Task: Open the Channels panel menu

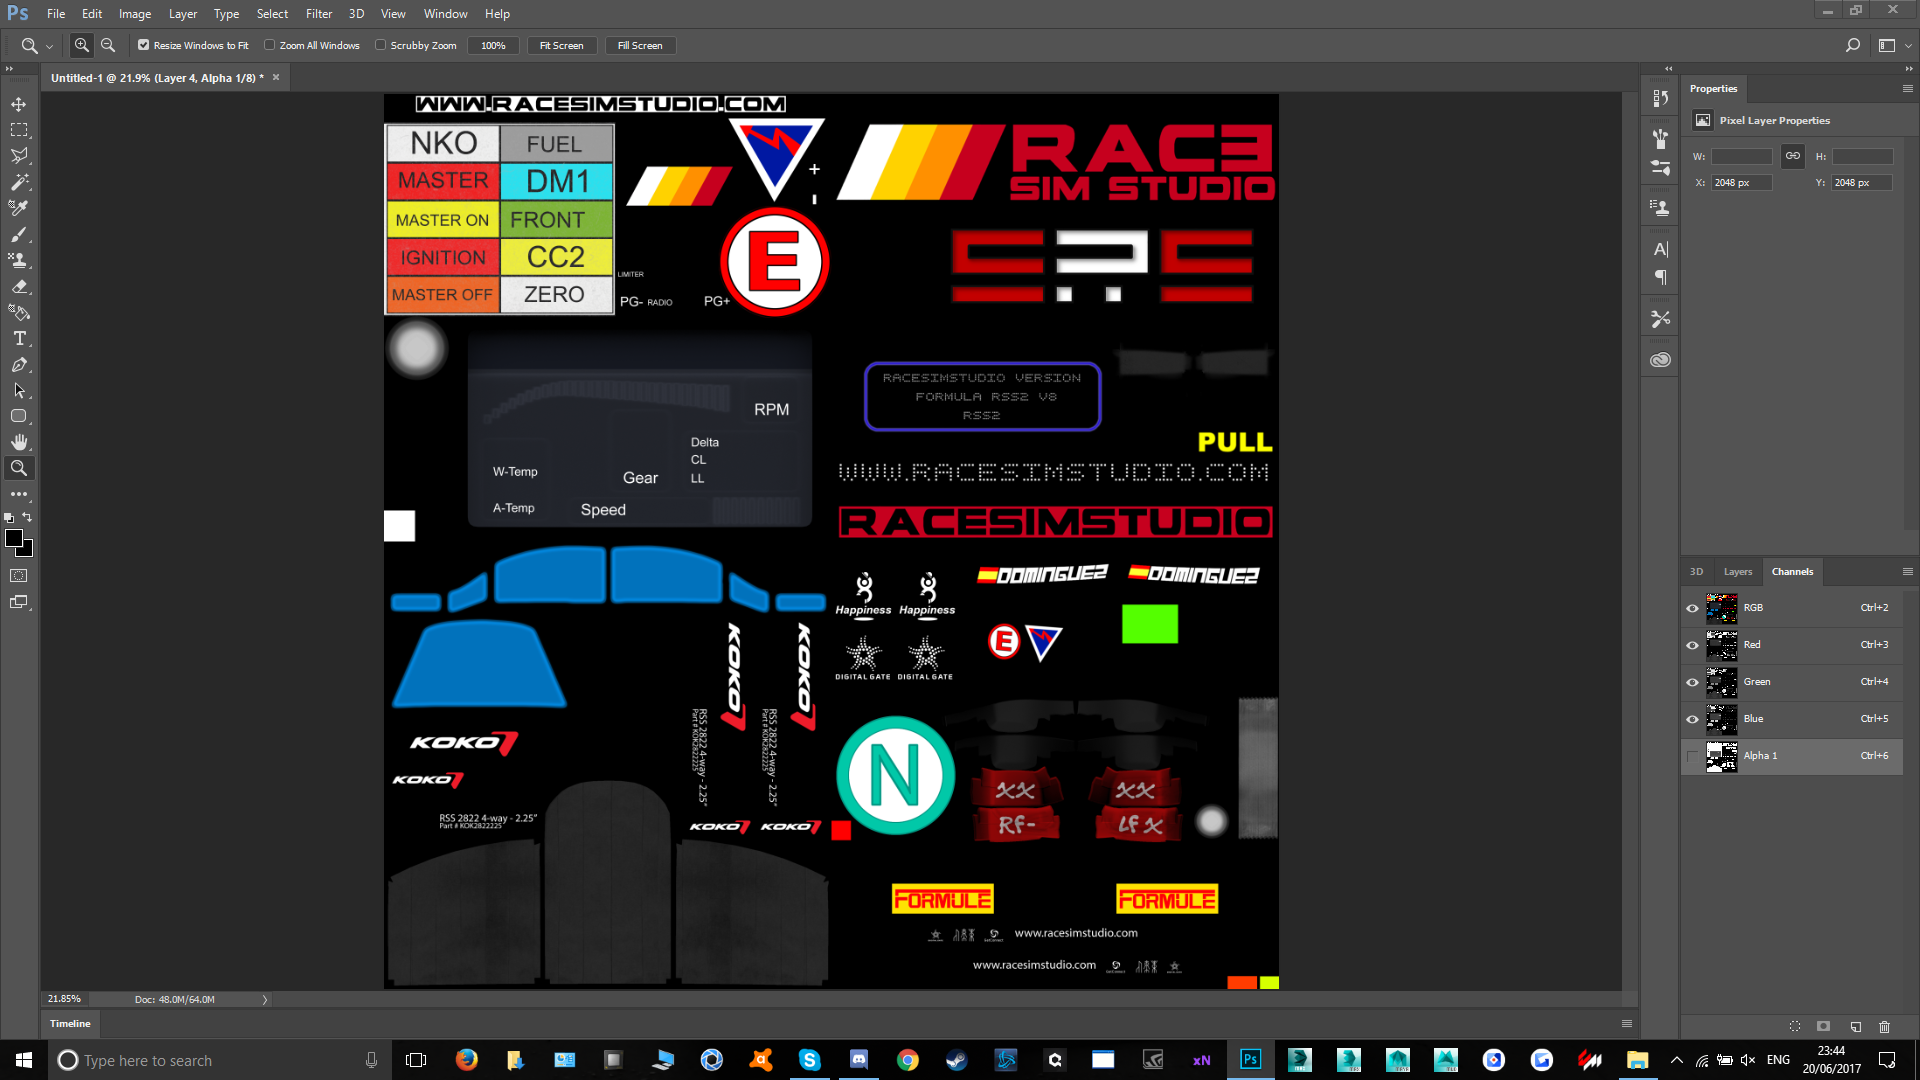Action: point(1907,572)
